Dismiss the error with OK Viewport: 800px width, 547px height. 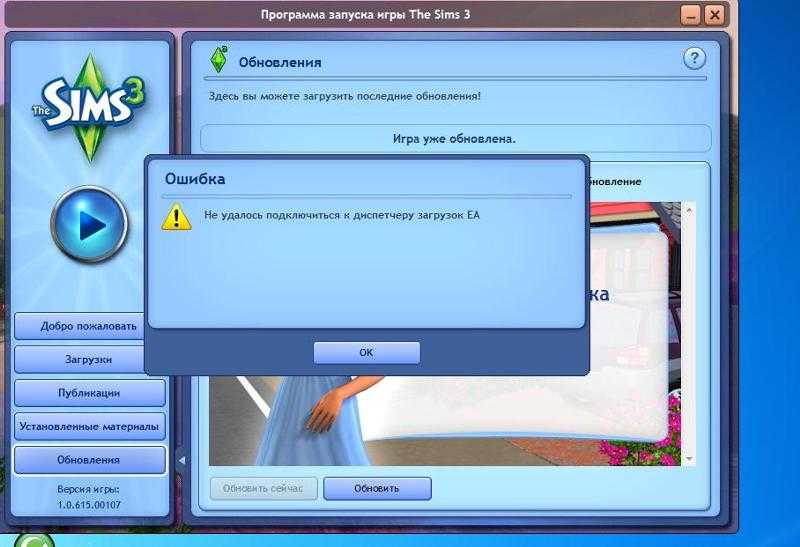tap(366, 353)
